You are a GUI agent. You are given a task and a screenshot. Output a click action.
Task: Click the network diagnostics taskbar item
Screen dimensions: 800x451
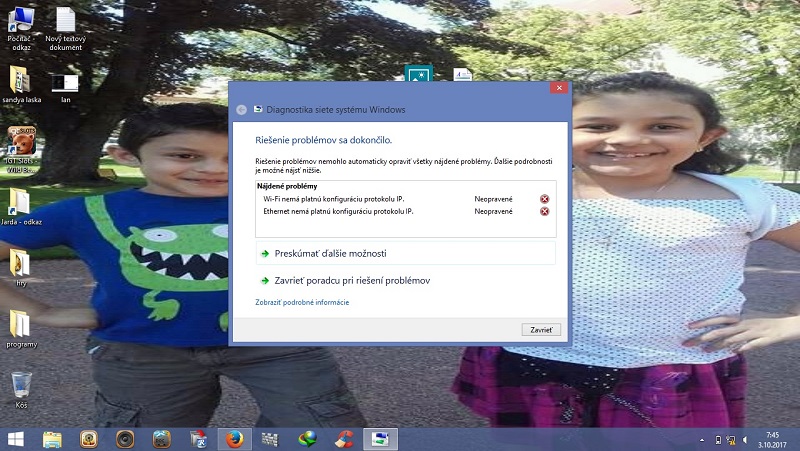[379, 438]
